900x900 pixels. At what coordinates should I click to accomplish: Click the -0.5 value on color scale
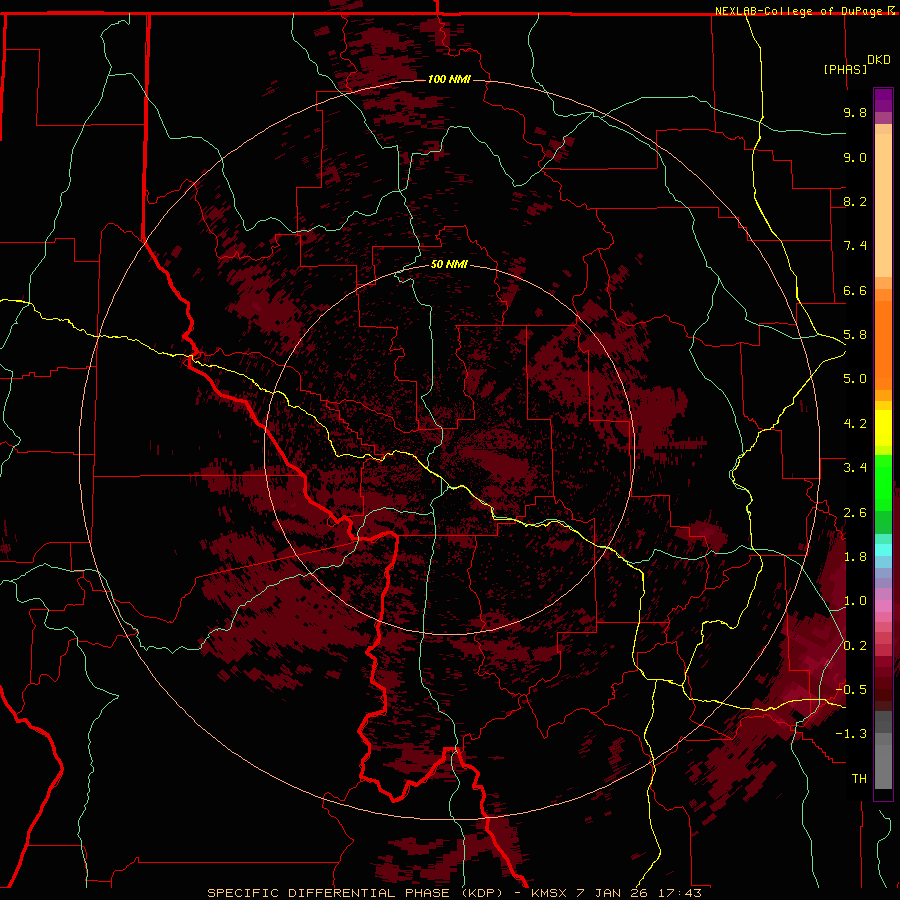(x=851, y=690)
